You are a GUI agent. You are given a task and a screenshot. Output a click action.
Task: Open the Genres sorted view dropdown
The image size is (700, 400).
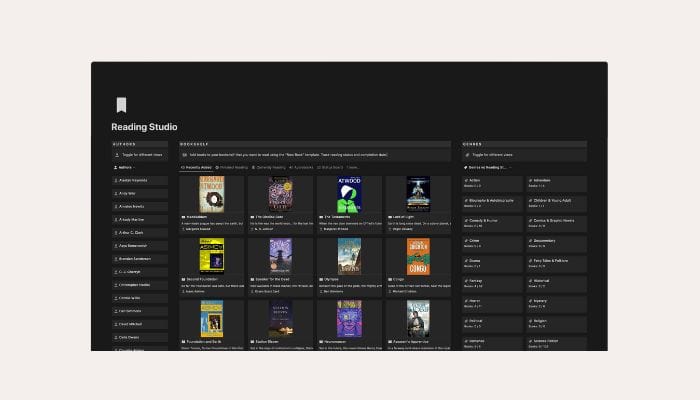tap(488, 168)
